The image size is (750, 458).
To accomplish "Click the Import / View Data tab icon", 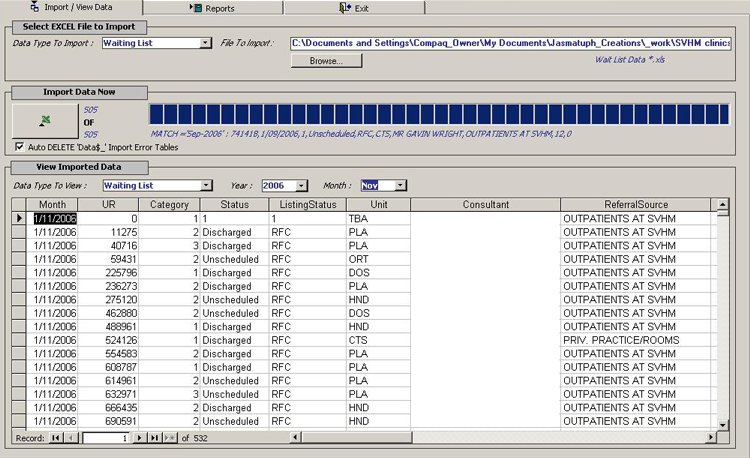I will pyautogui.click(x=34, y=7).
